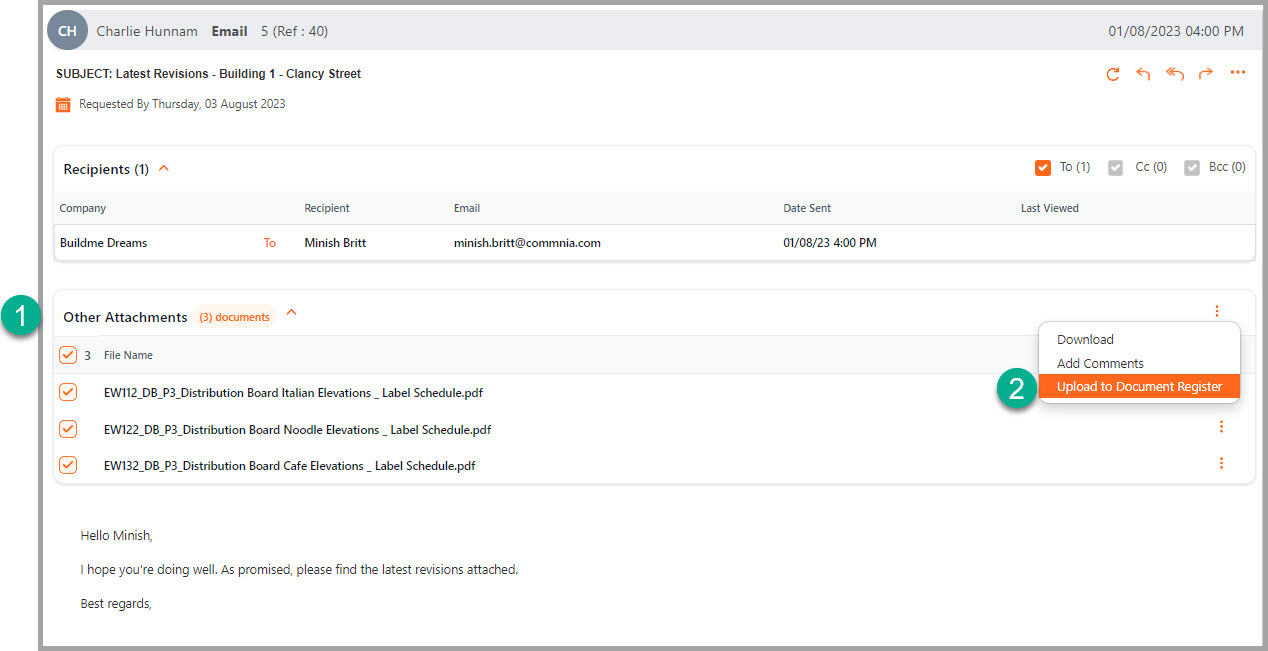Uncheck the select-all attachments checkbox
The width and height of the screenshot is (1268, 651).
coord(68,355)
